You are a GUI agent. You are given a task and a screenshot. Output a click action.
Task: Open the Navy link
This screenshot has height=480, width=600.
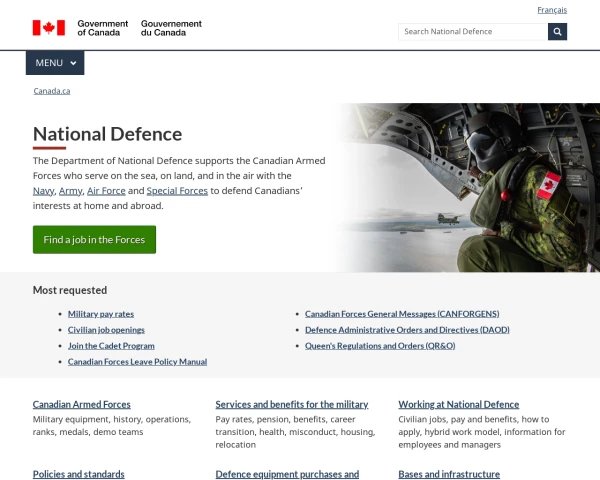tap(43, 190)
